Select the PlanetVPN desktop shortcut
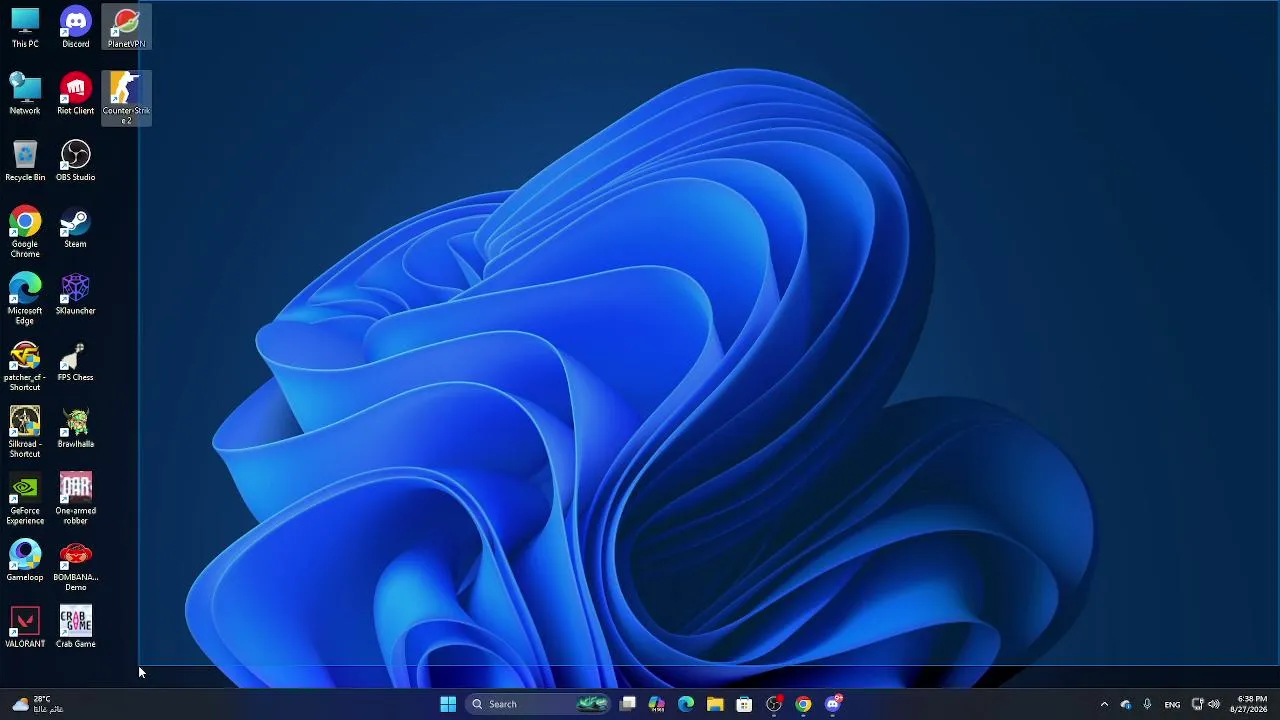The height and width of the screenshot is (720, 1280). [126, 28]
